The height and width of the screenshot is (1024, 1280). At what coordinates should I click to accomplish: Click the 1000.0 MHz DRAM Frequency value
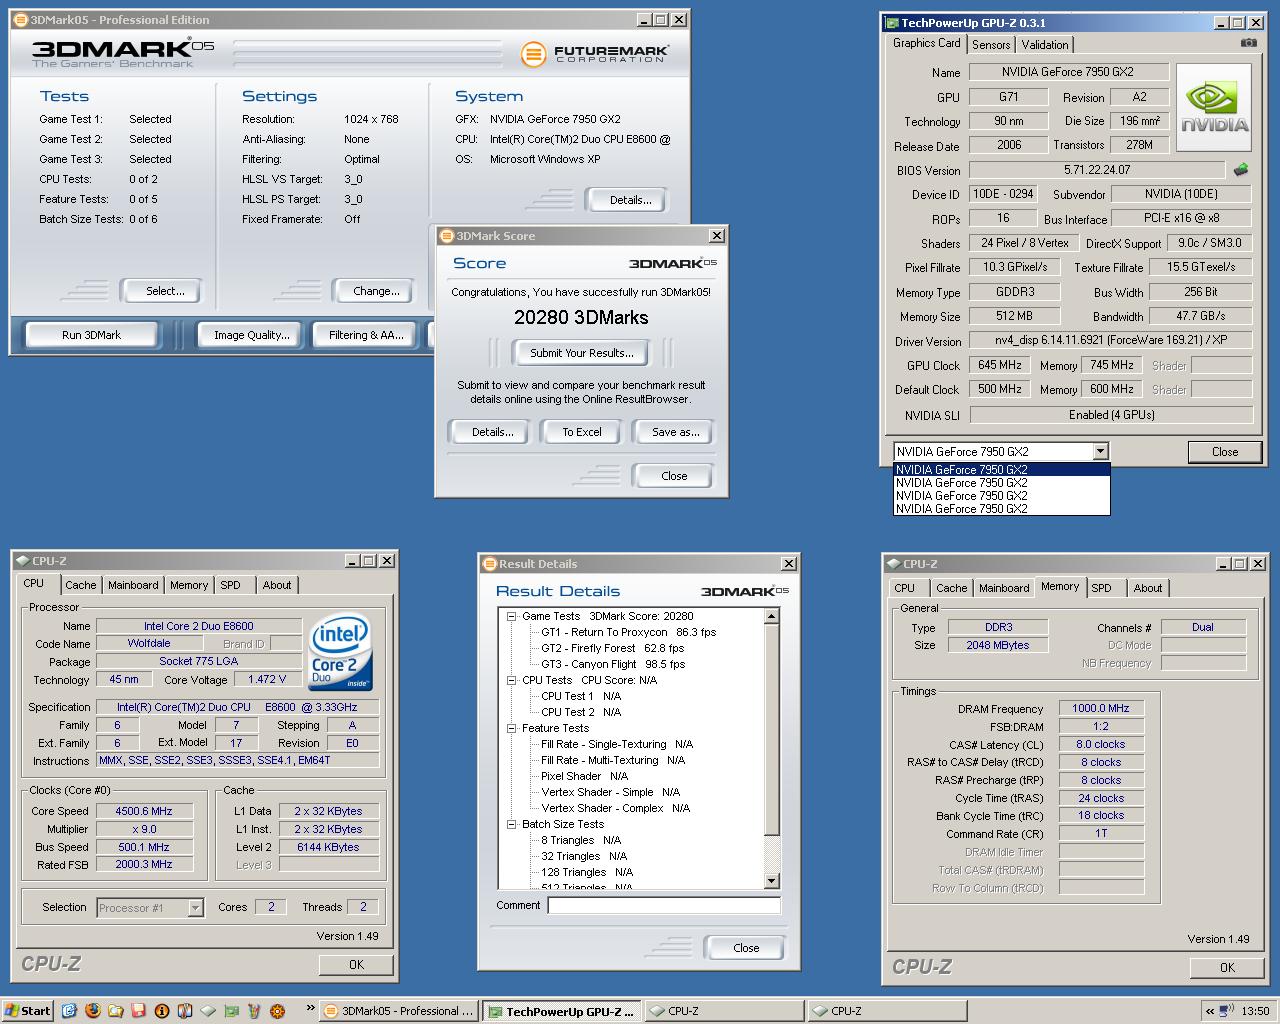tap(1101, 708)
